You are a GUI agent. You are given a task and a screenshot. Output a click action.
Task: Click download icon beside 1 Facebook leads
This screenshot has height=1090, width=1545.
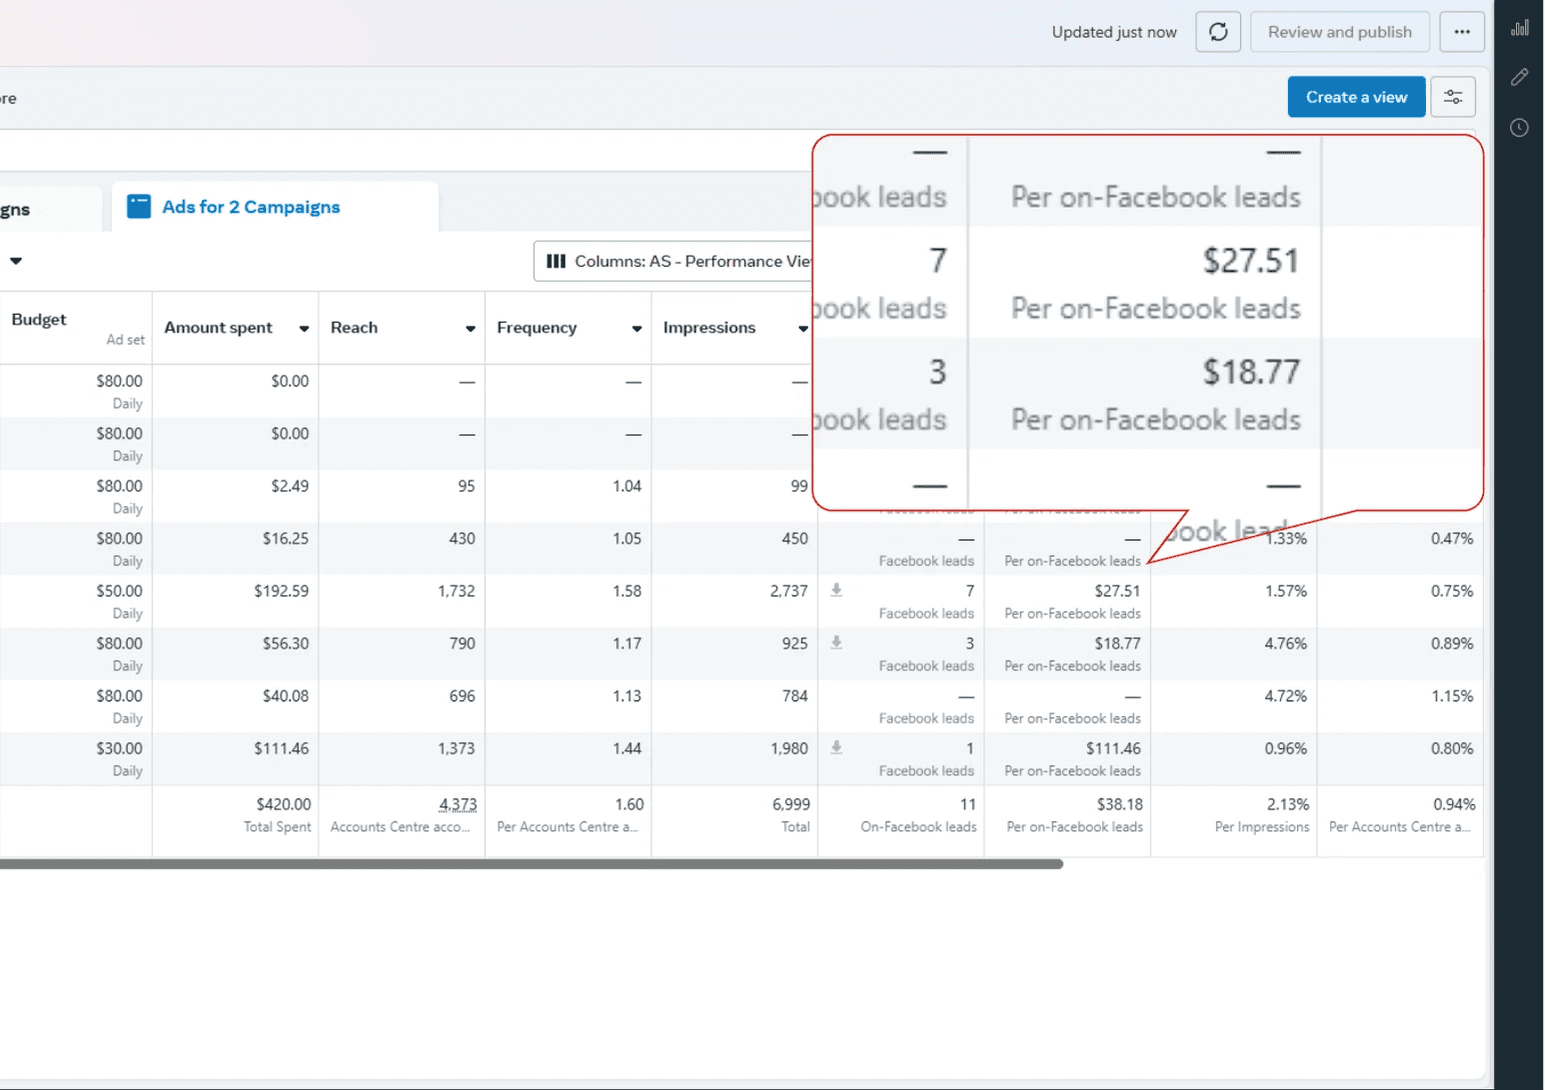point(837,747)
